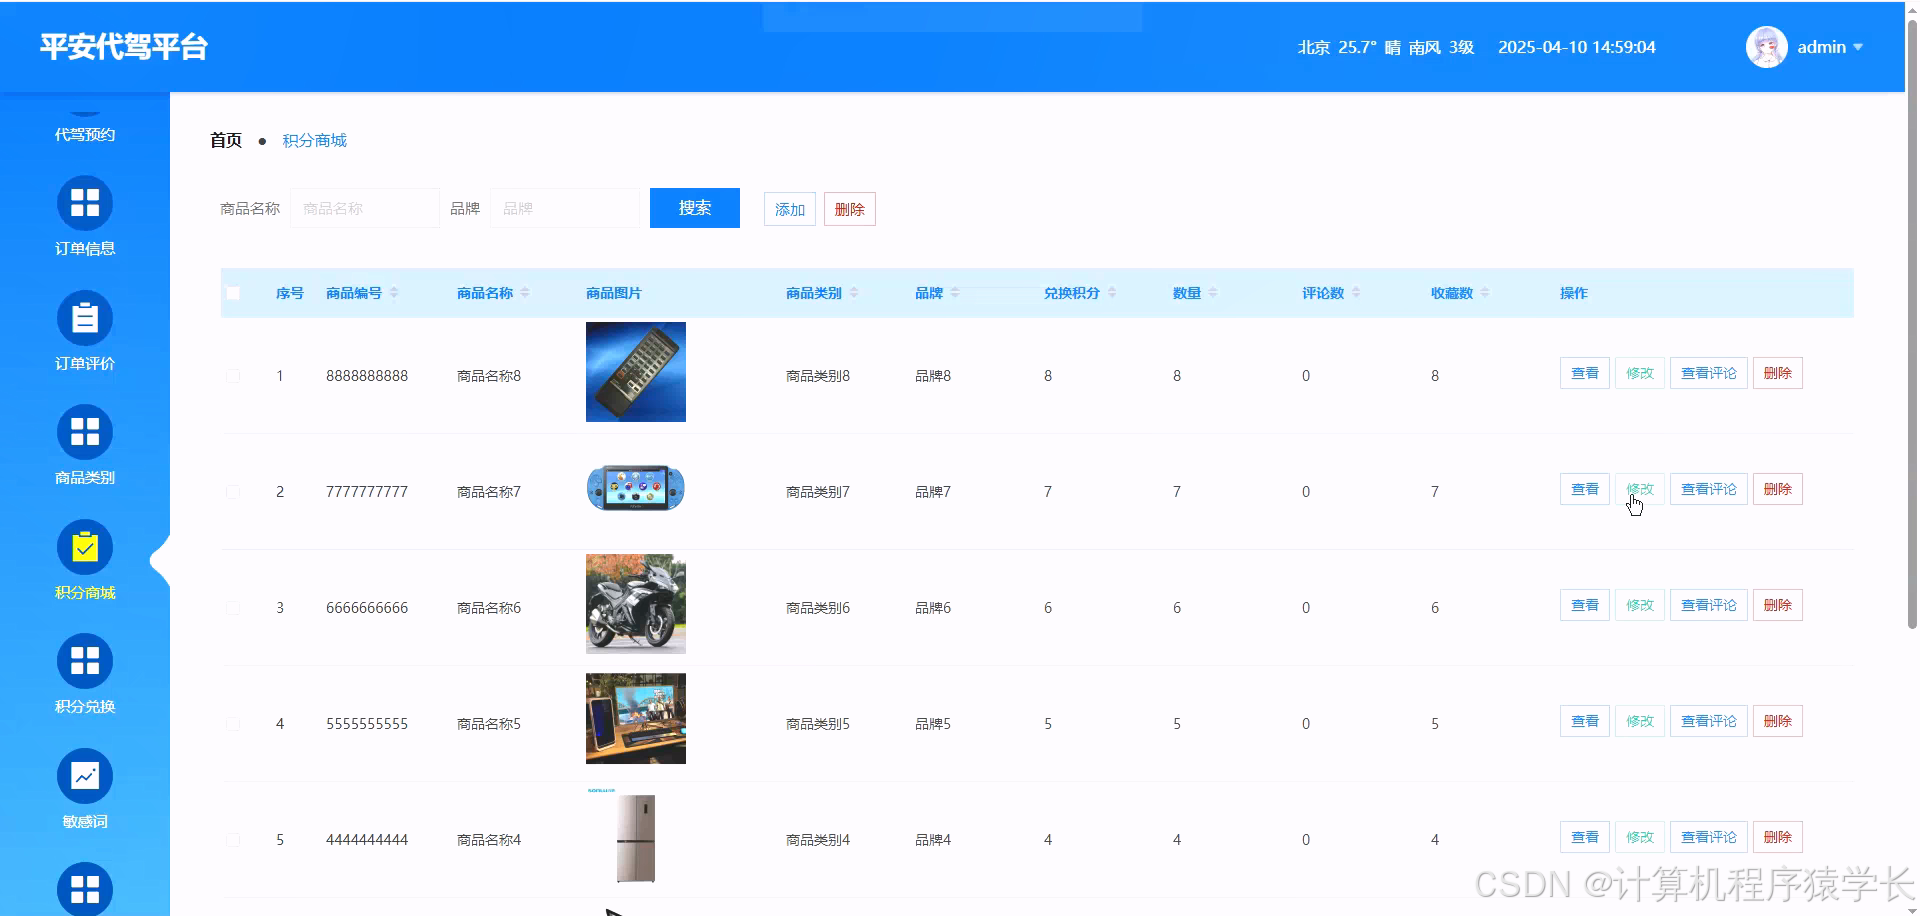Click the 积分商城 breadcrumb link

click(314, 140)
